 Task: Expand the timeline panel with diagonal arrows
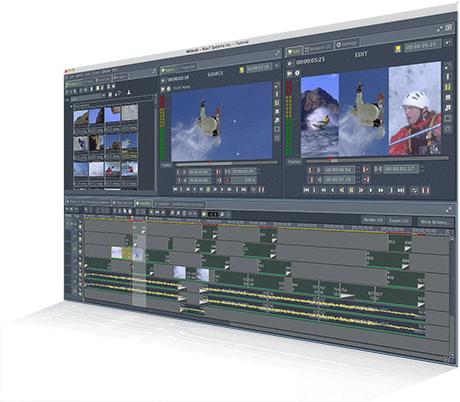[x=448, y=210]
